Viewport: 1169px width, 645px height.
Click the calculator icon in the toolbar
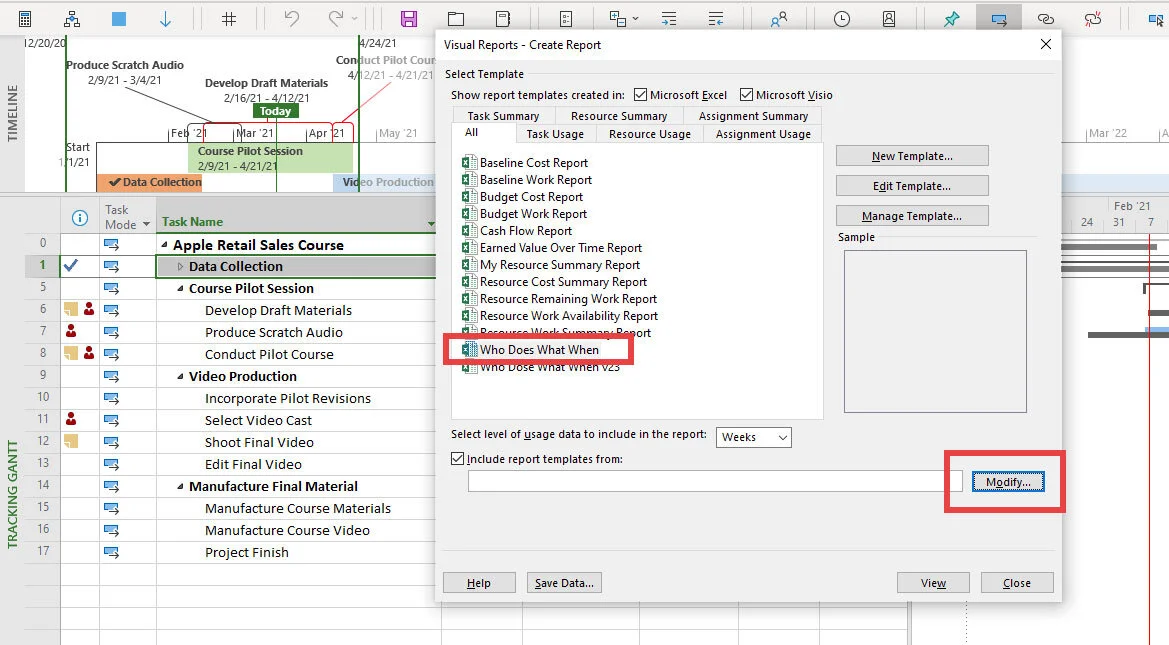point(25,19)
